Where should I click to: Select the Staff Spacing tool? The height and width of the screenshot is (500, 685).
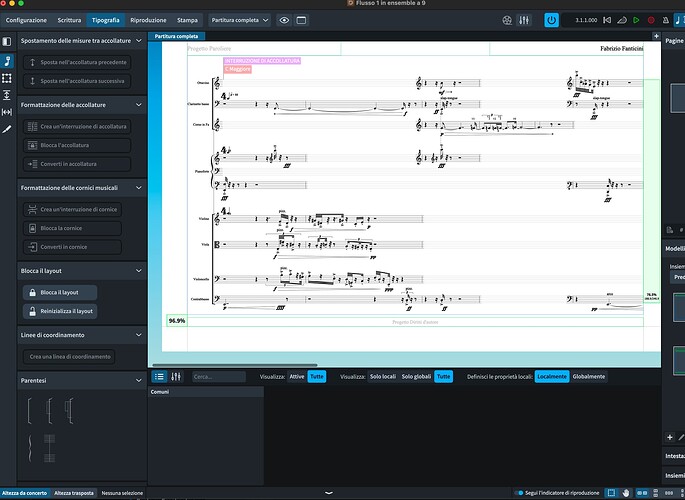(7, 95)
